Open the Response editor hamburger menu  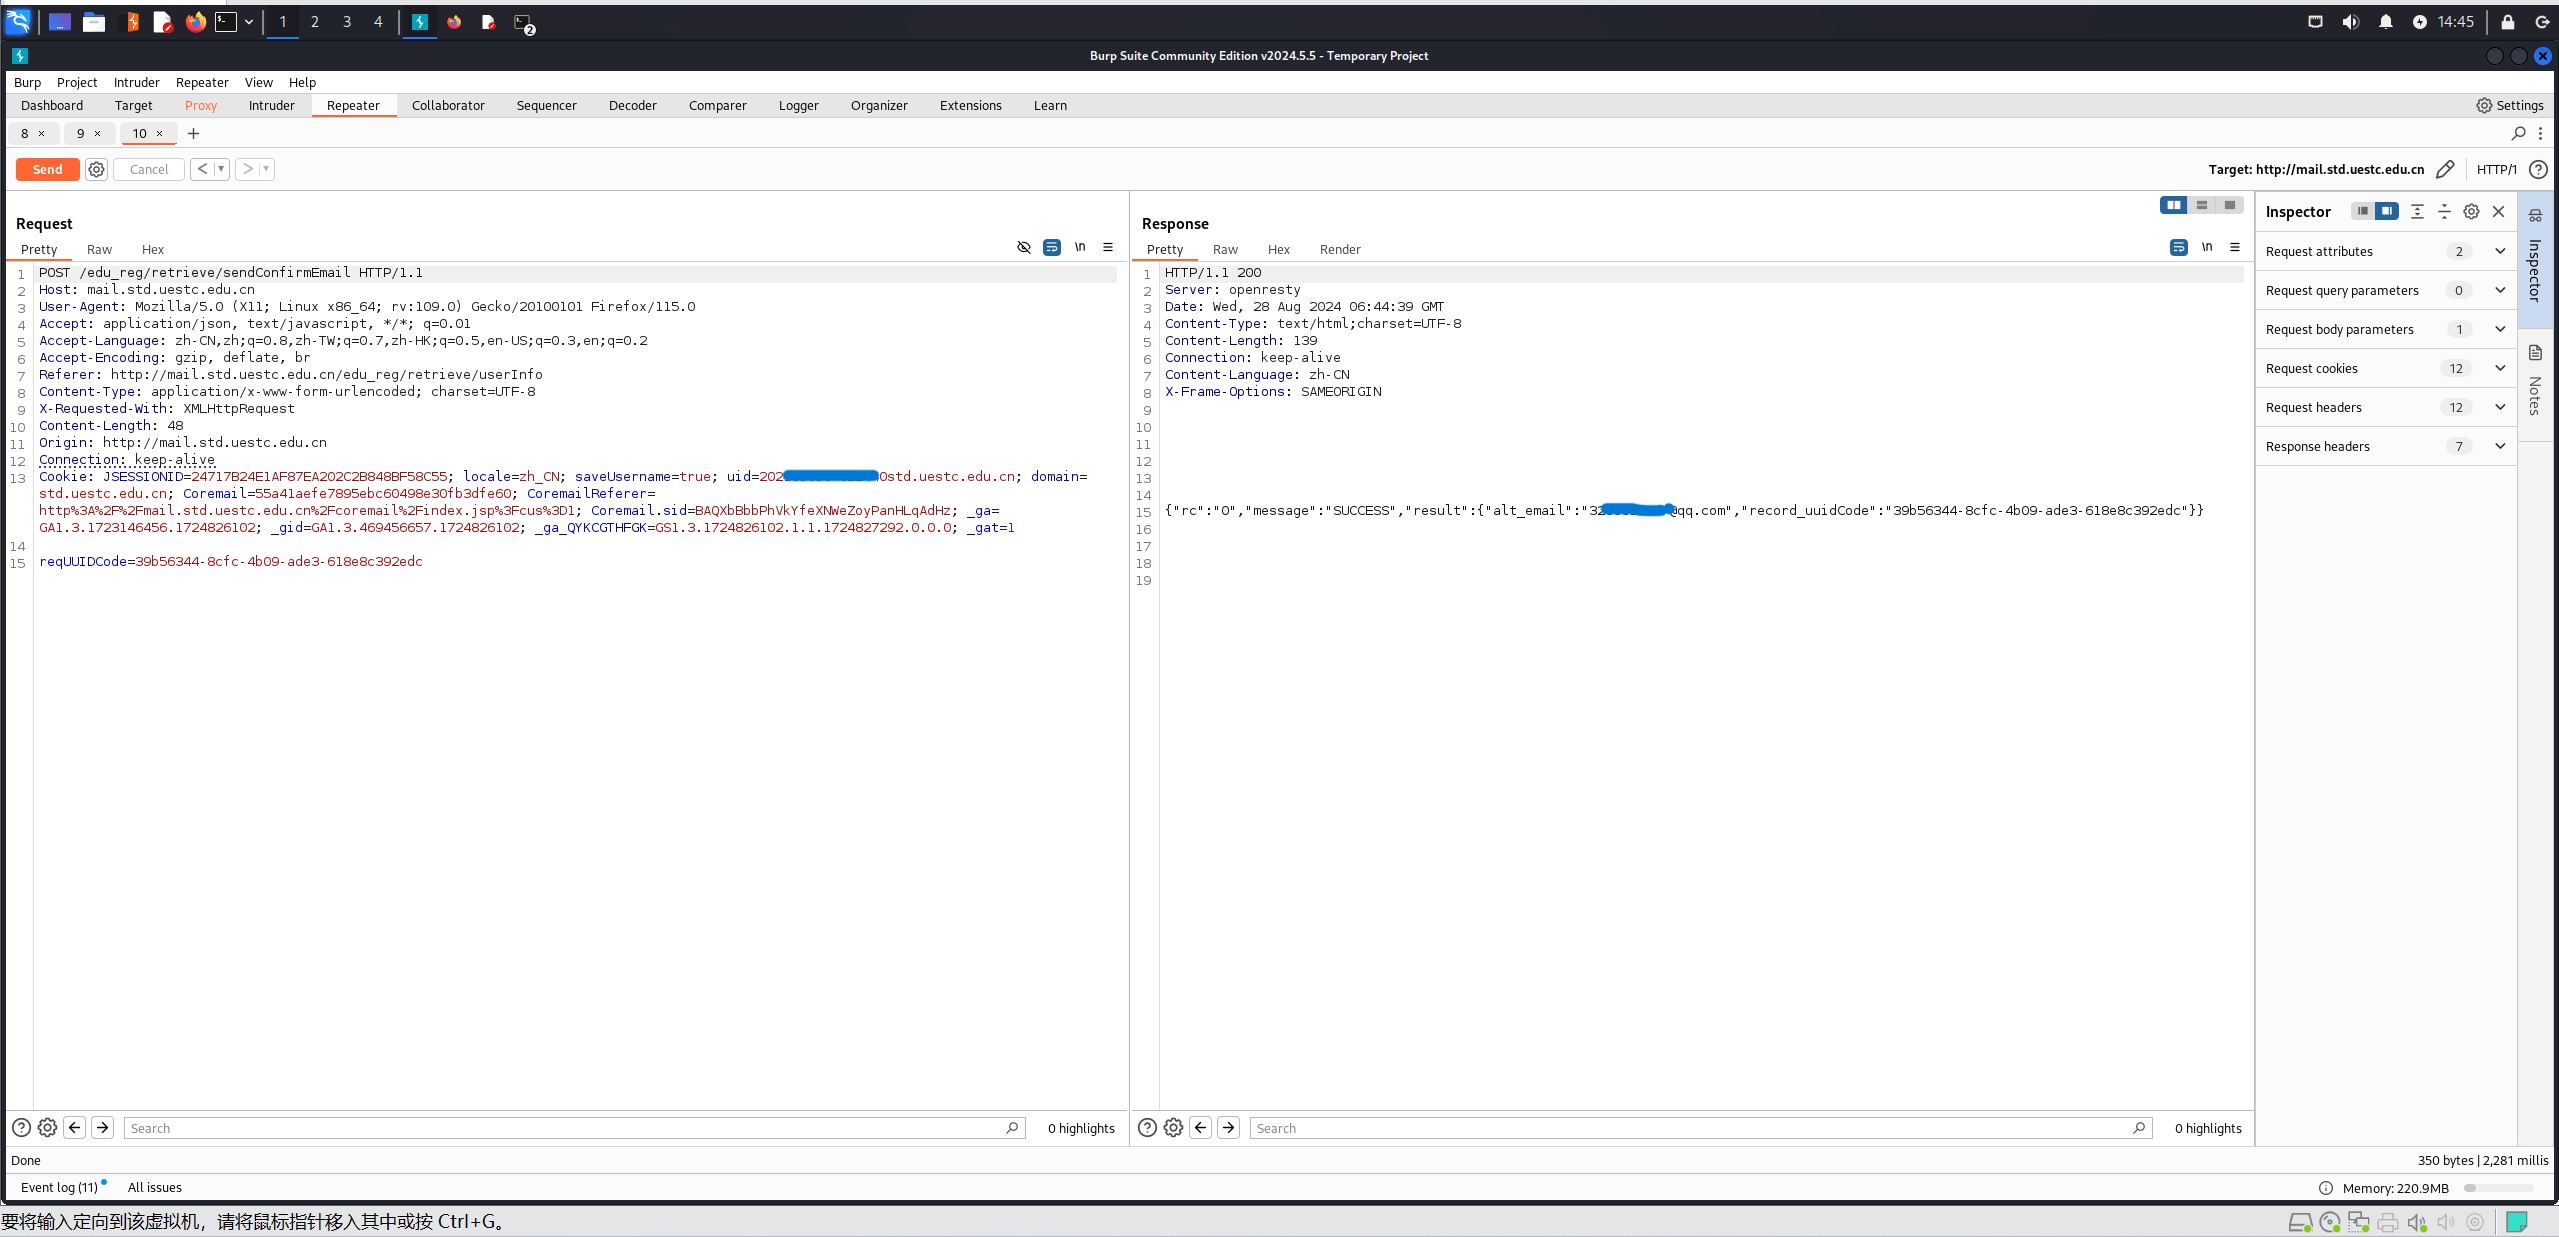coord(2235,247)
